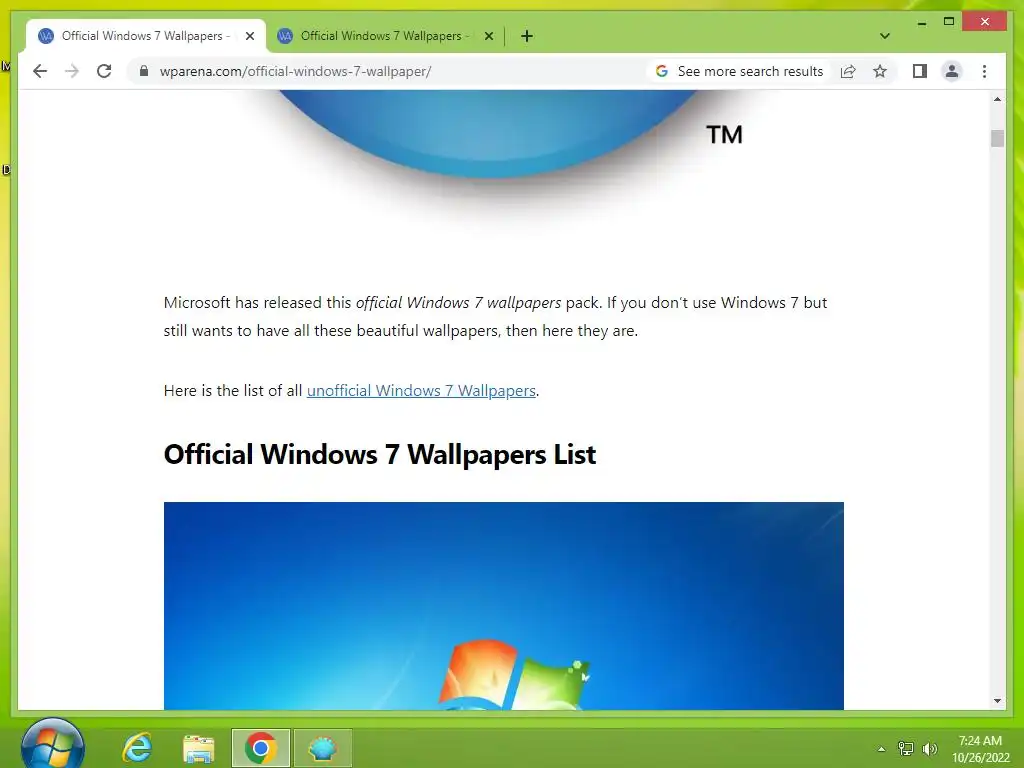Open the Chrome side panel
1024x768 pixels.
[x=920, y=71]
